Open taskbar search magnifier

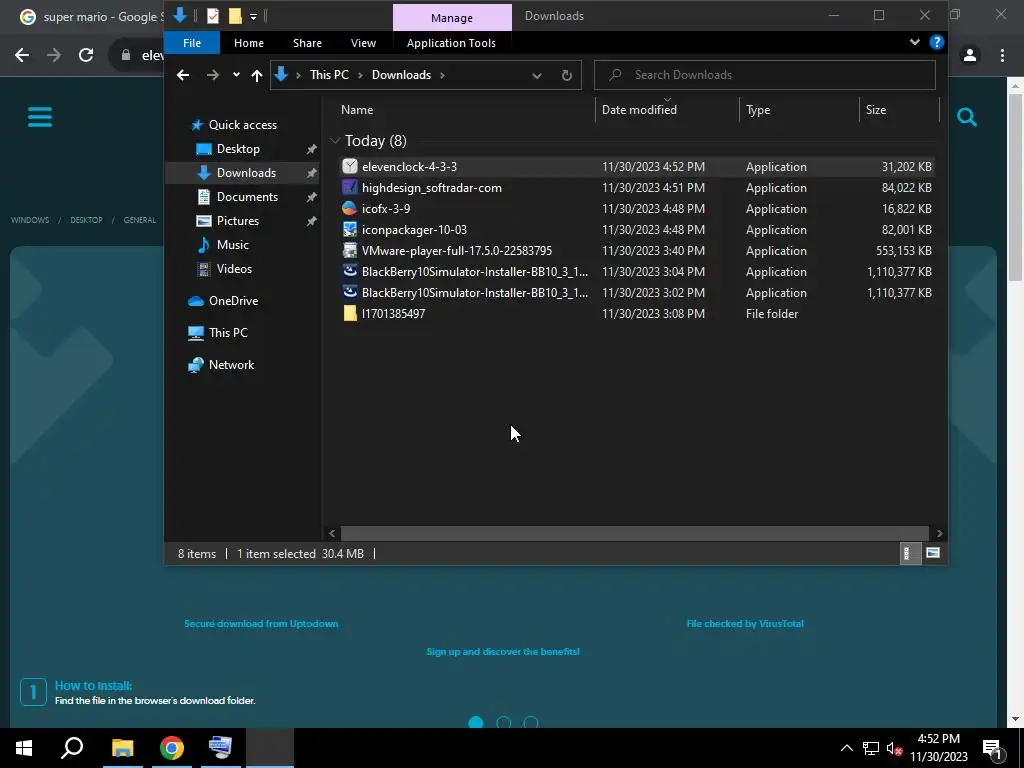(72, 748)
